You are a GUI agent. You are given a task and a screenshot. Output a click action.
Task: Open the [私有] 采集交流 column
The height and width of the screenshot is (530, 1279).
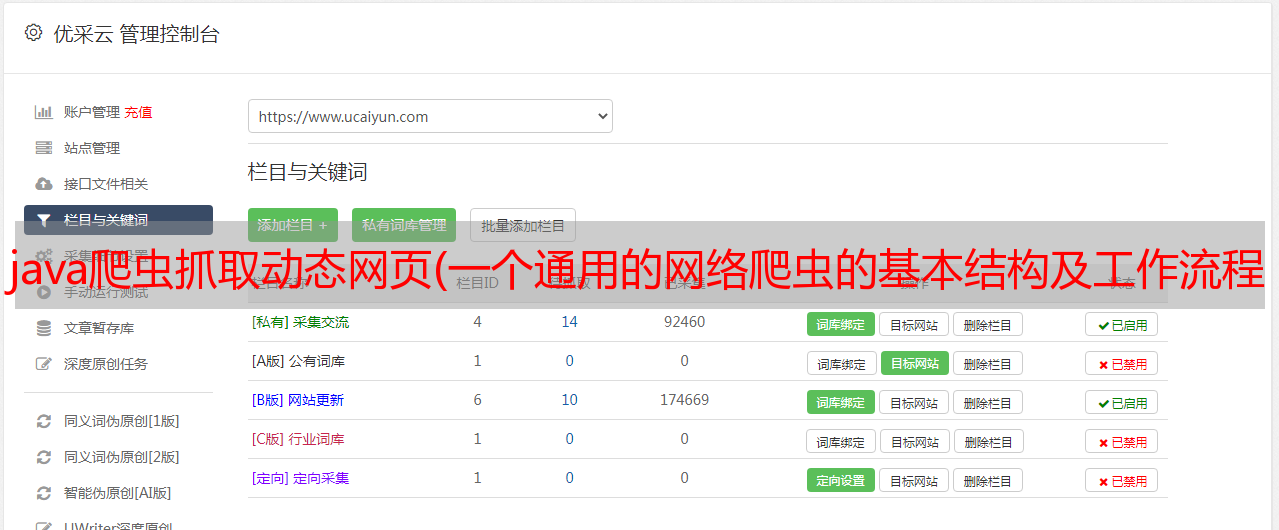[301, 322]
